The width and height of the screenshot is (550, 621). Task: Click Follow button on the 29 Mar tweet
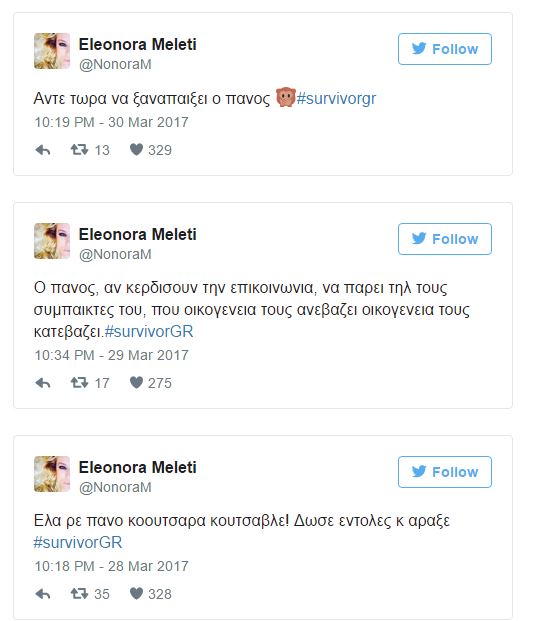(x=445, y=239)
